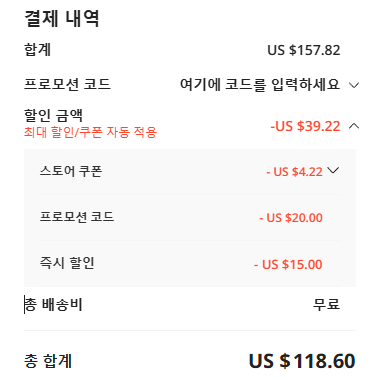The height and width of the screenshot is (379, 379).
Task: Expand the 스토어 쿠폰 chevron
Action: tap(333, 171)
